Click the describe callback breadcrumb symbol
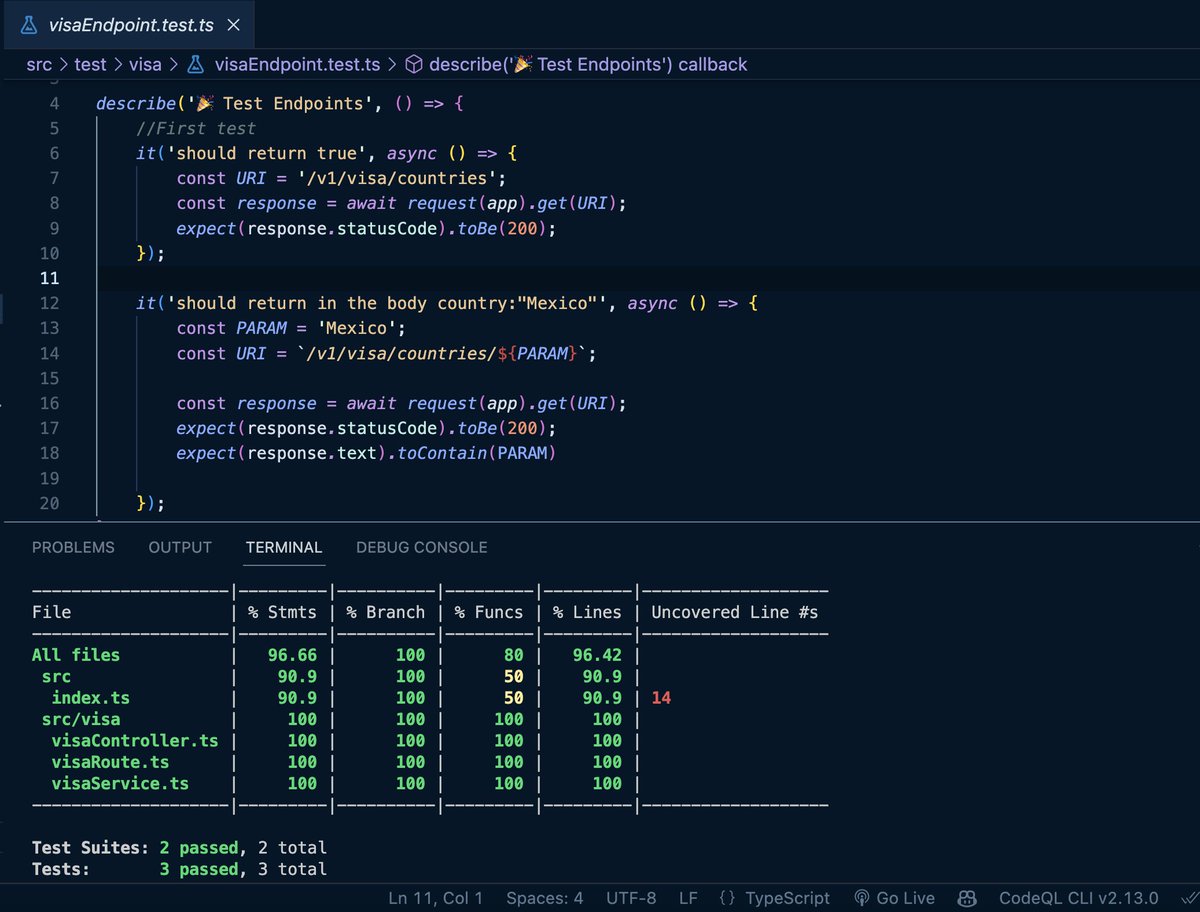The width and height of the screenshot is (1200, 912). (x=588, y=64)
